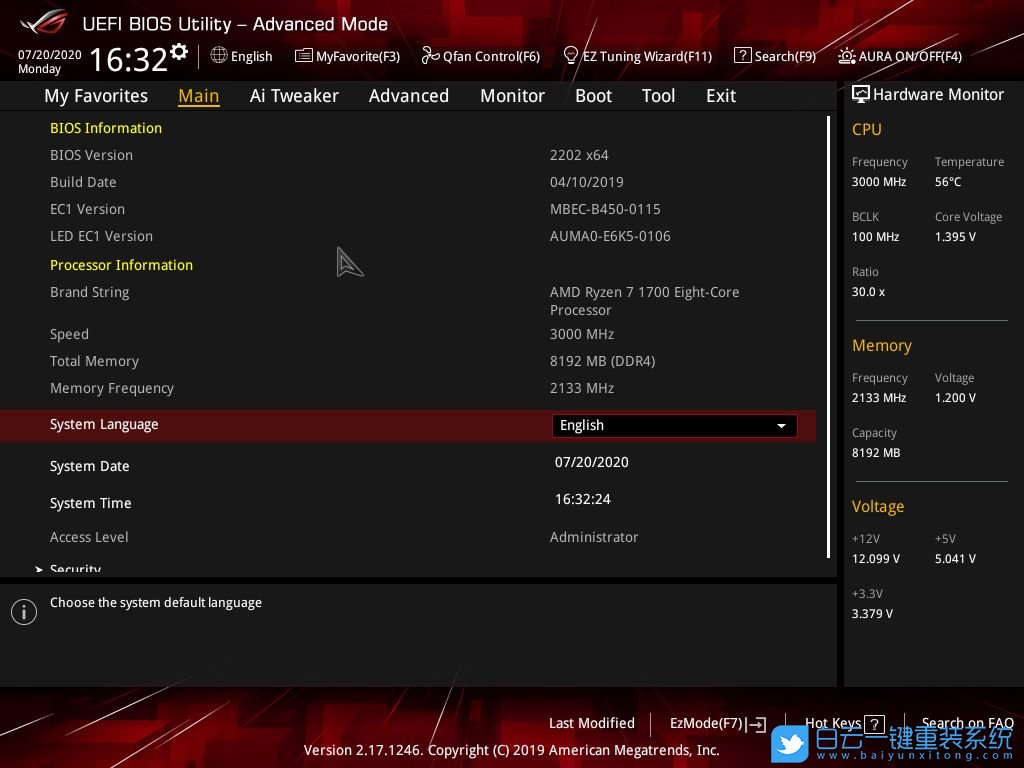1024x768 pixels.
Task: Open the System Language dropdown
Action: coord(674,426)
